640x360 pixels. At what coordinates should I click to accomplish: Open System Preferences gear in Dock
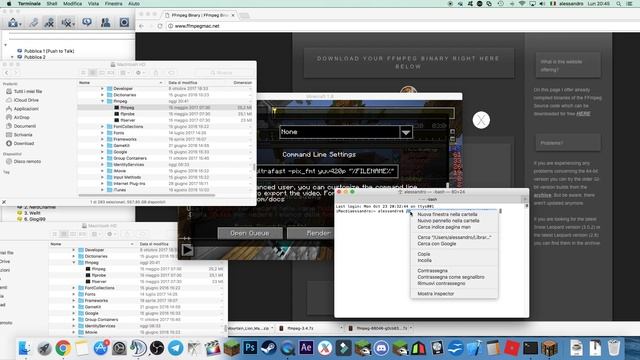119,348
